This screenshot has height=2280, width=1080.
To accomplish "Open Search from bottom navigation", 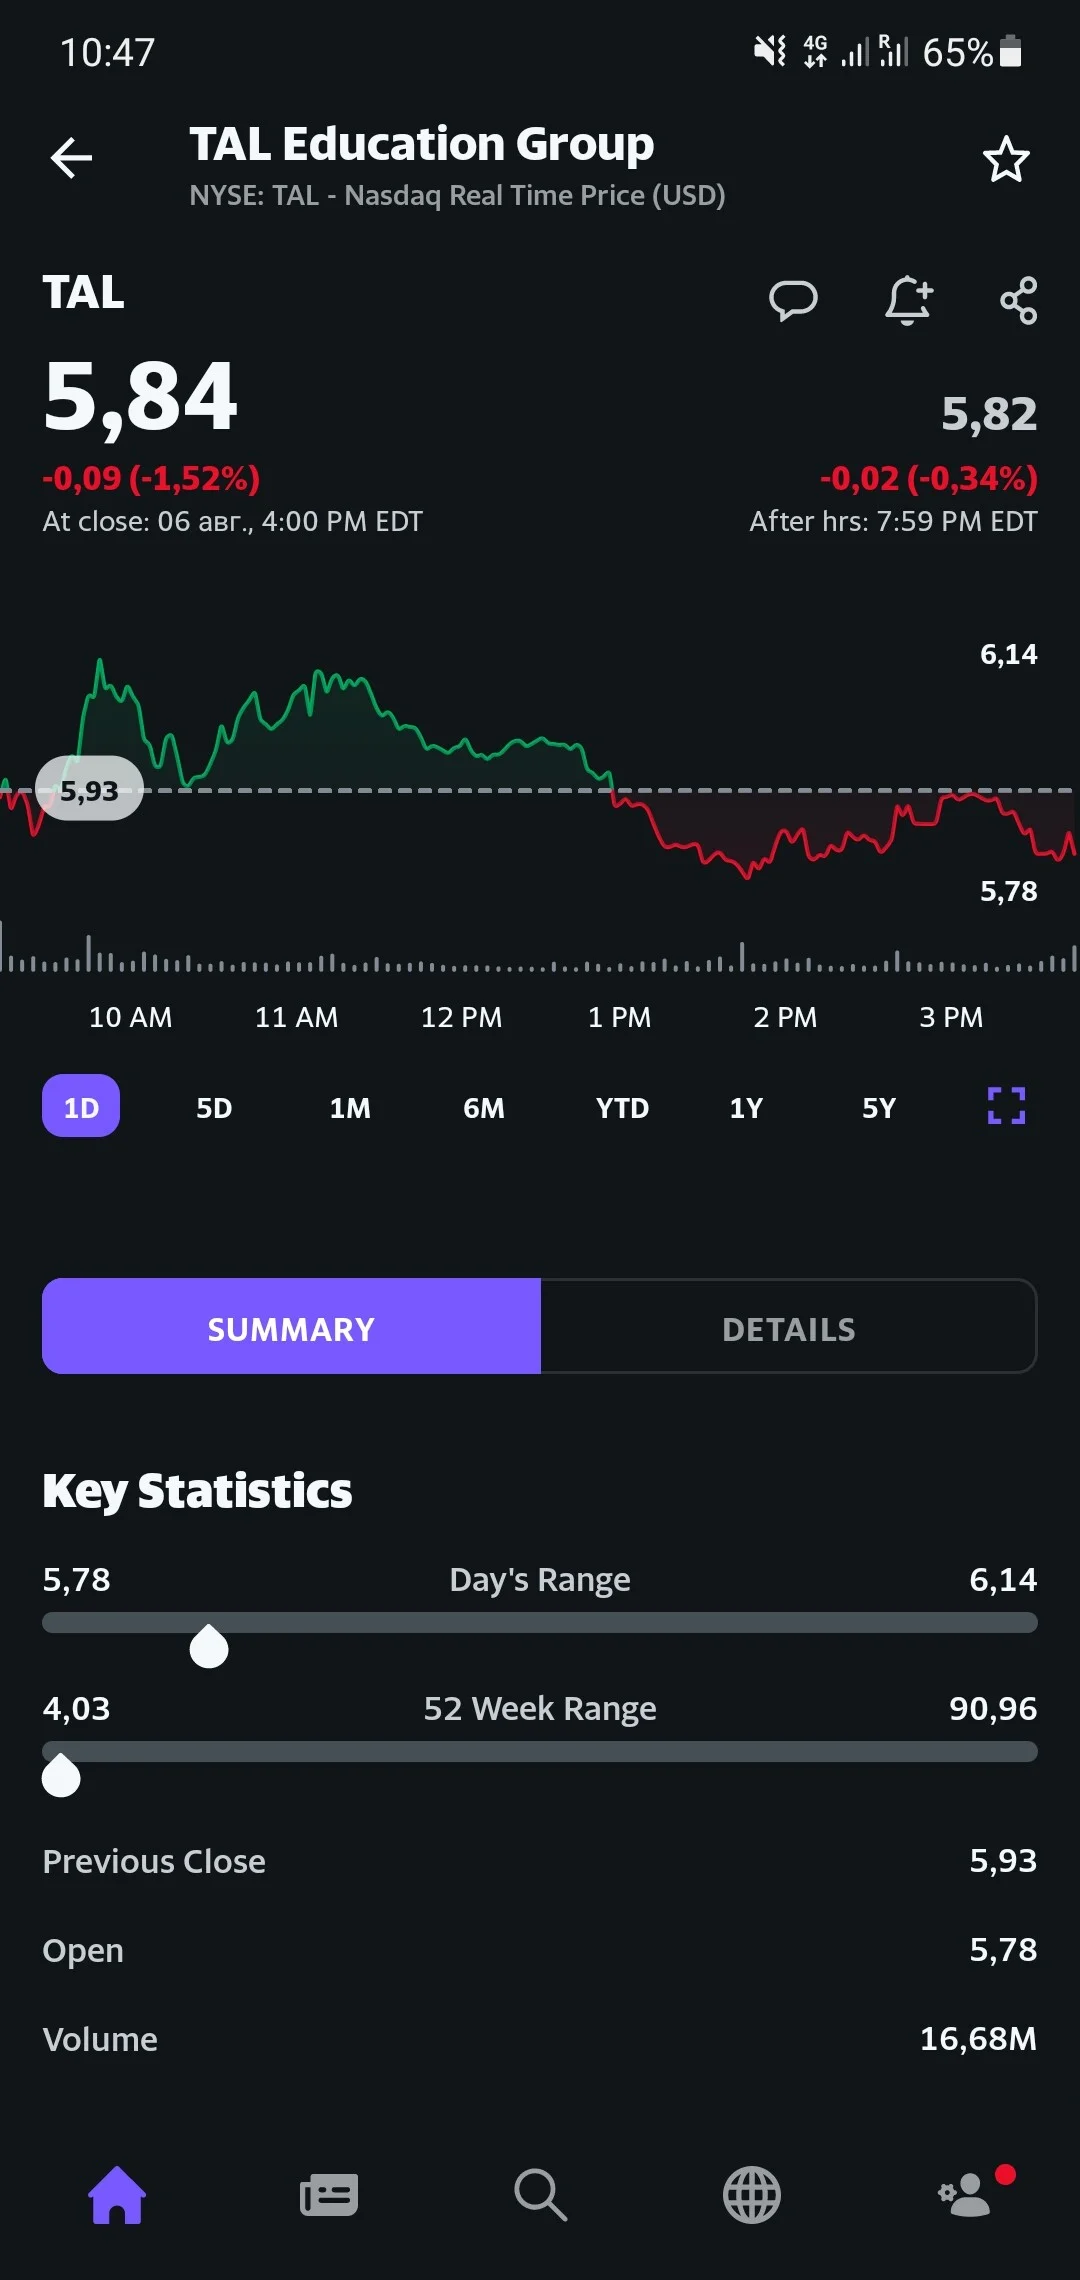I will click(x=540, y=2195).
